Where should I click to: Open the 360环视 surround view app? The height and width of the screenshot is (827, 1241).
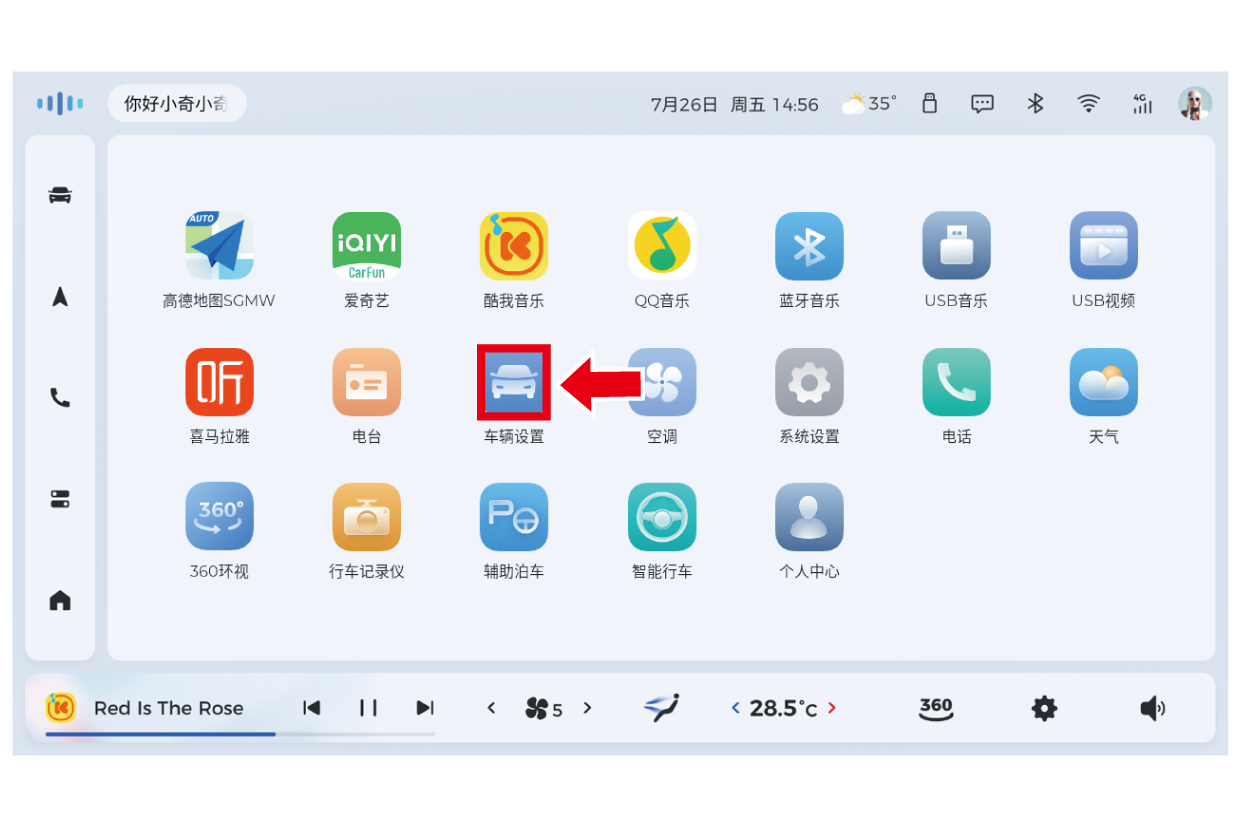pos(219,517)
